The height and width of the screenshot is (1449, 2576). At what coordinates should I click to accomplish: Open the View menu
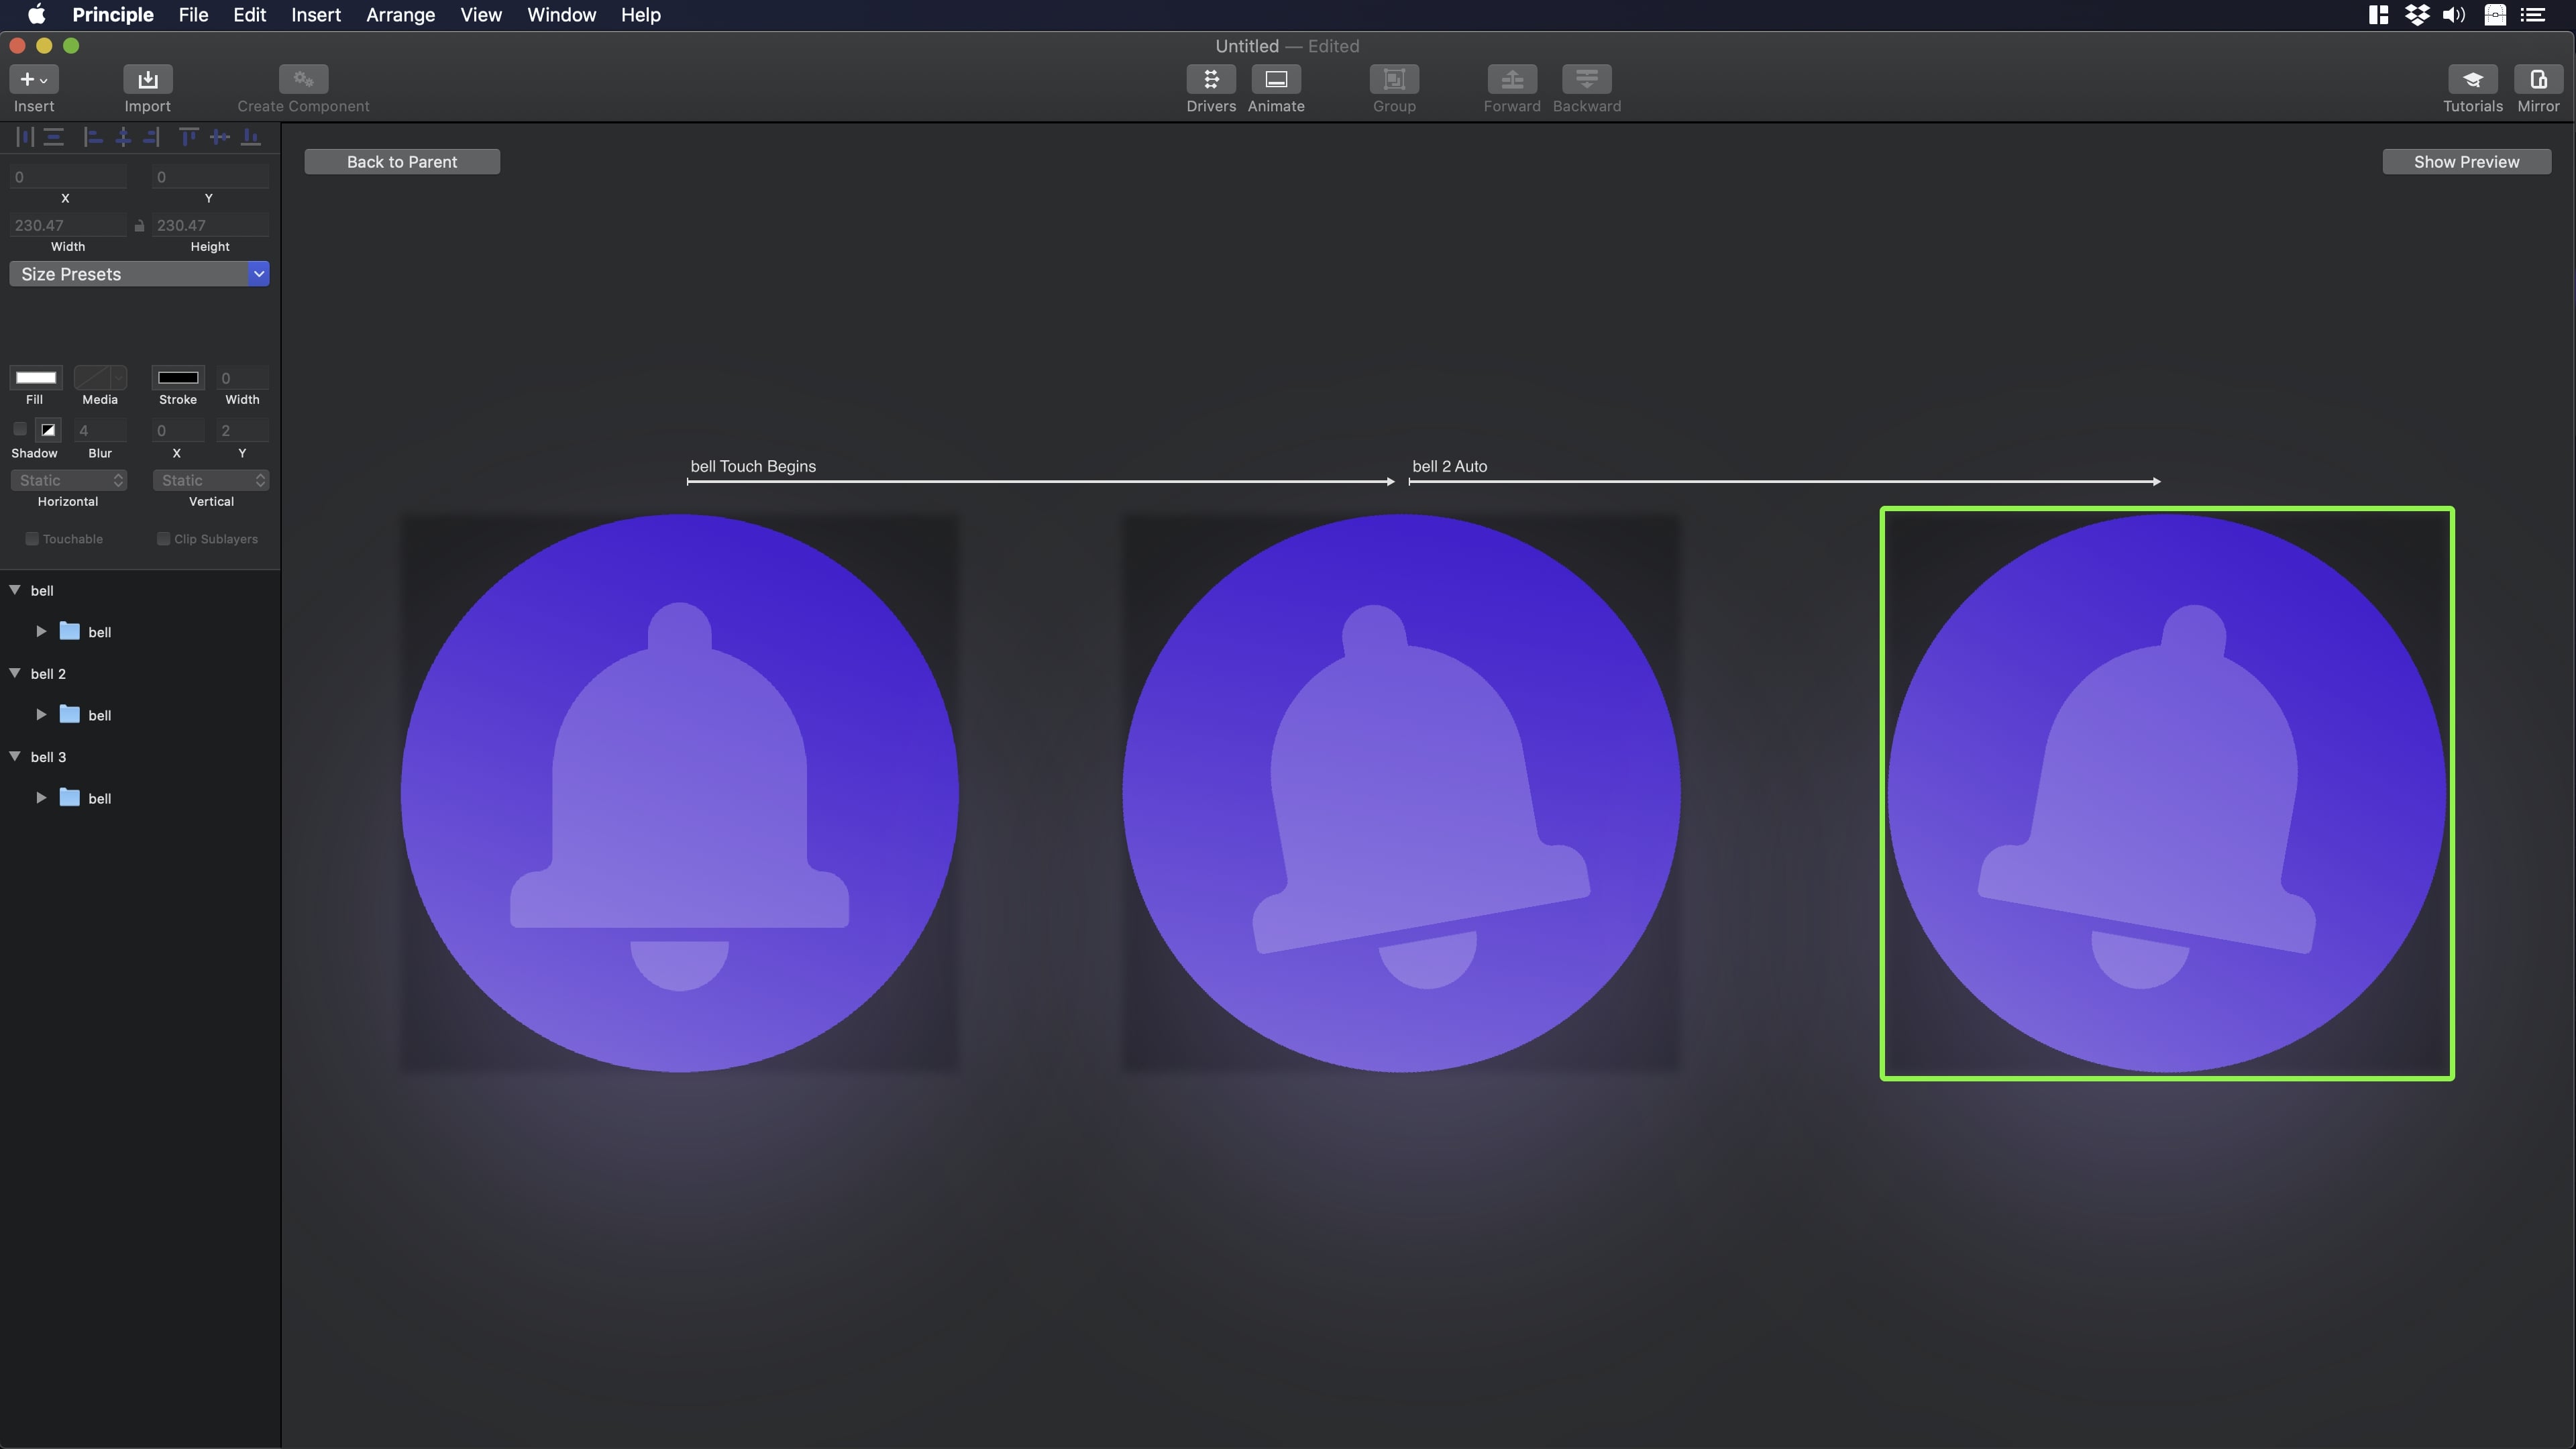click(480, 15)
